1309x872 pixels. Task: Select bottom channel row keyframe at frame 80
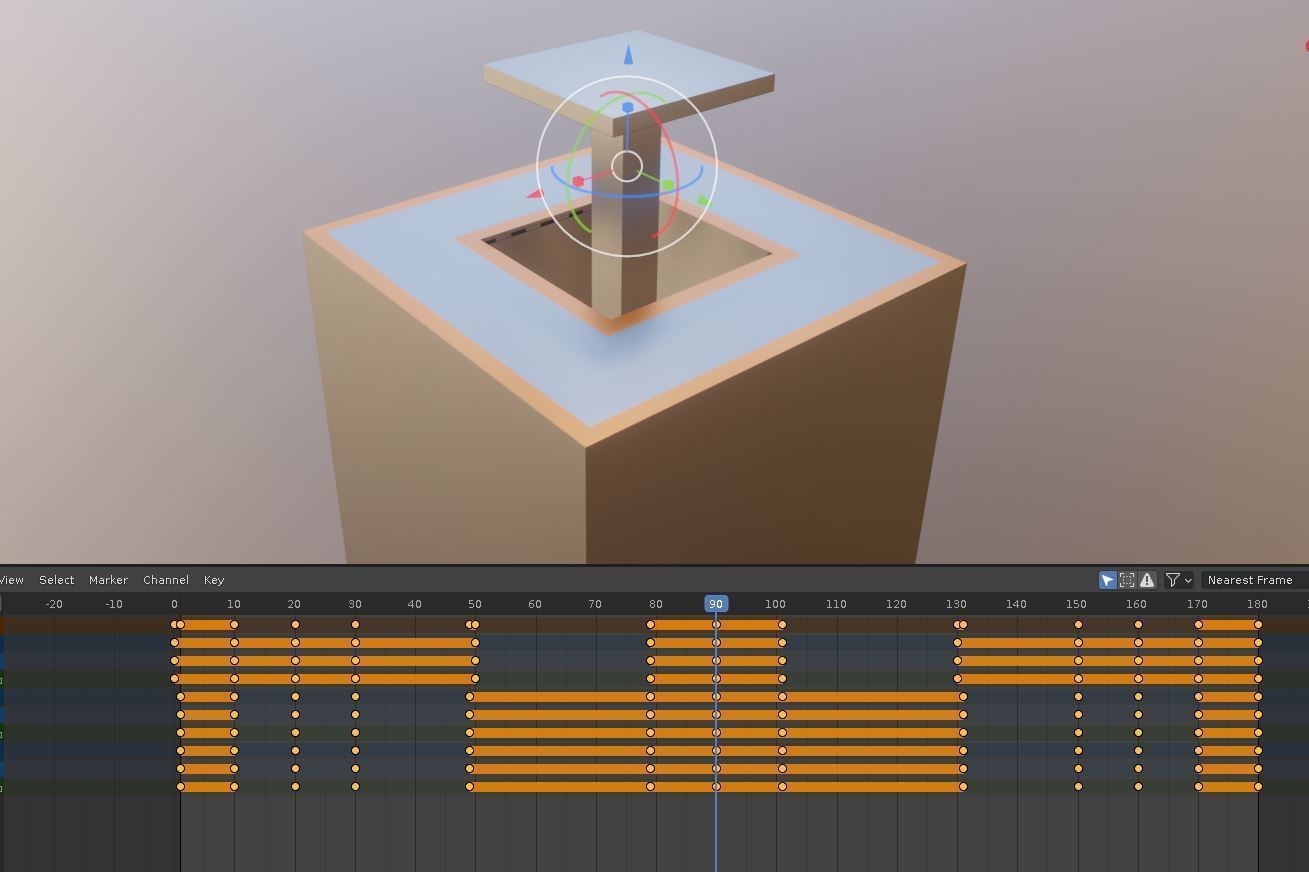(x=651, y=787)
